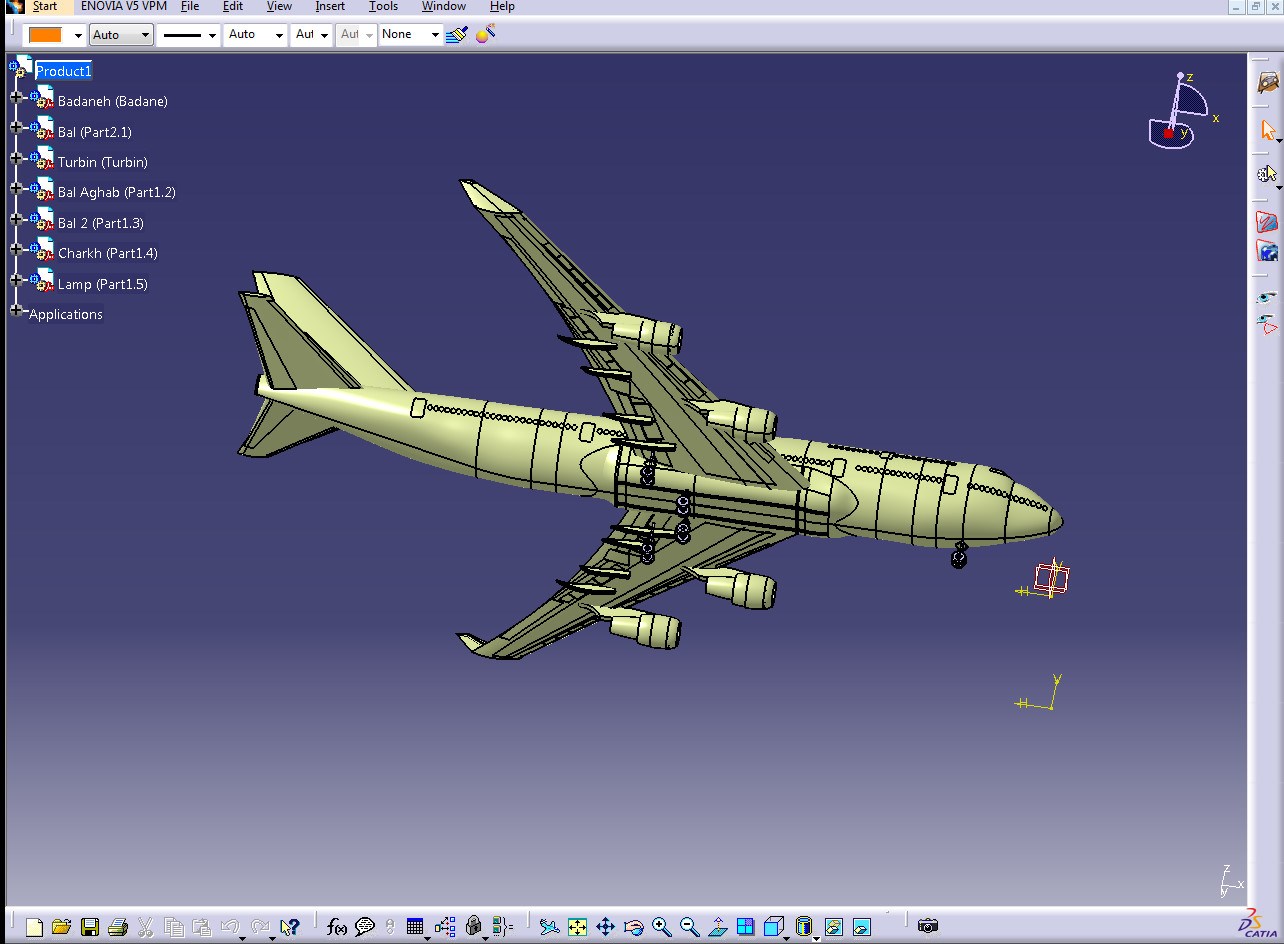This screenshot has width=1284, height=944.
Task: Expand the Applications tree node
Action: [x=16, y=311]
